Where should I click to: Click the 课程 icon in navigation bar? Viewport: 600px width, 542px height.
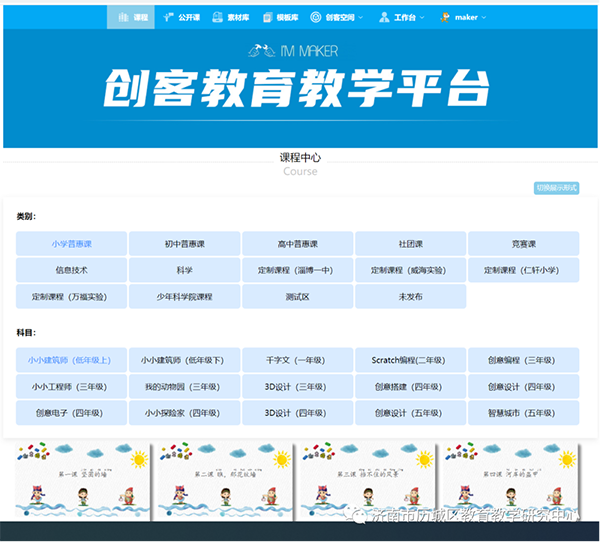coord(123,18)
